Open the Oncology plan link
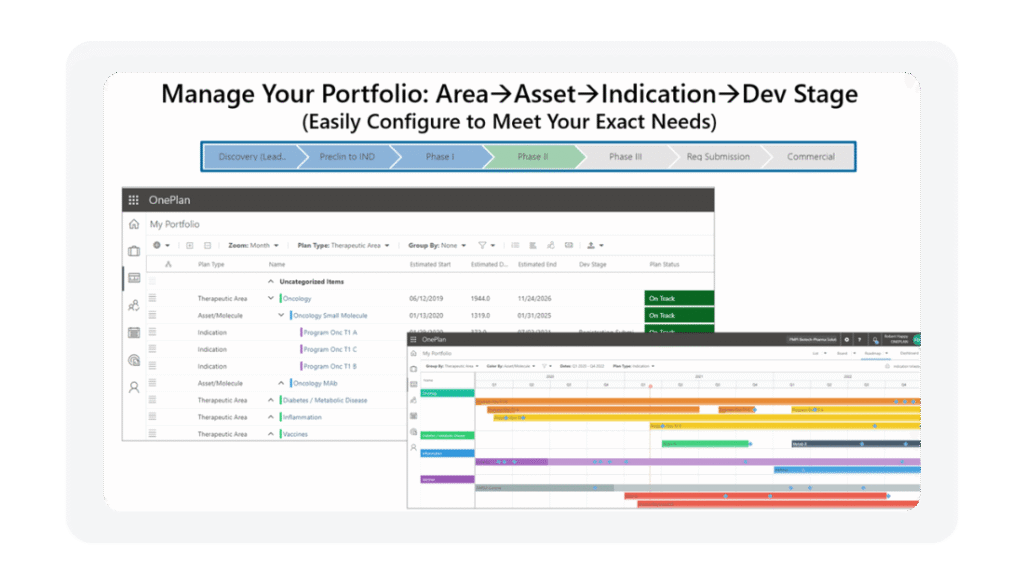Image resolution: width=1024 pixels, height=584 pixels. 297,299
